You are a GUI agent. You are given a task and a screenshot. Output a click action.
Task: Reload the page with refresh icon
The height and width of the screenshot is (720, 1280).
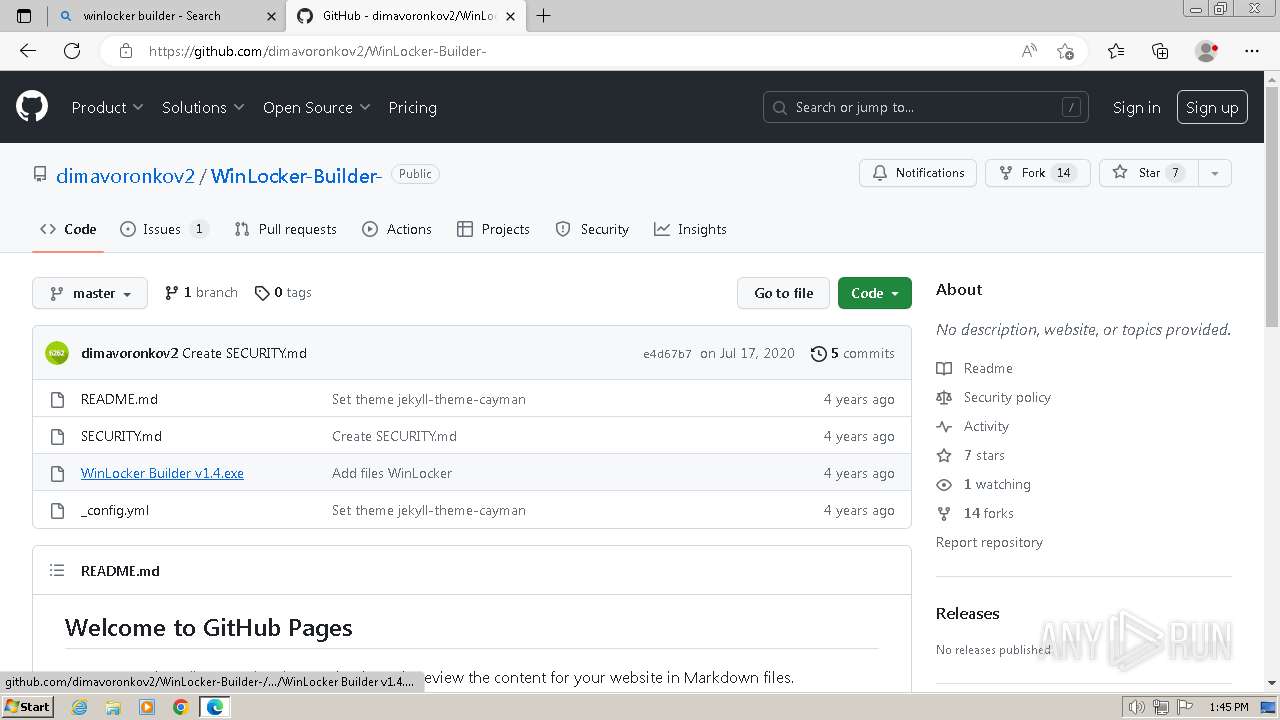point(72,51)
